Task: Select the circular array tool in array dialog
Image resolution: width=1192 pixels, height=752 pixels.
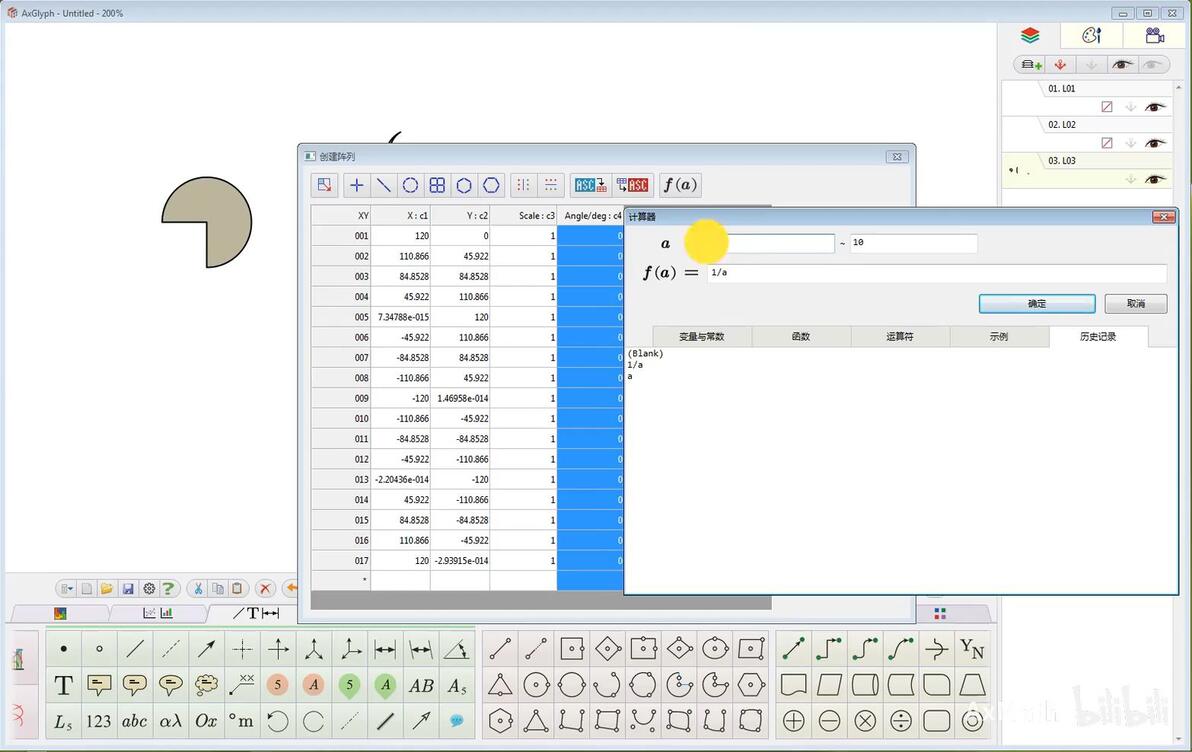Action: 411,185
